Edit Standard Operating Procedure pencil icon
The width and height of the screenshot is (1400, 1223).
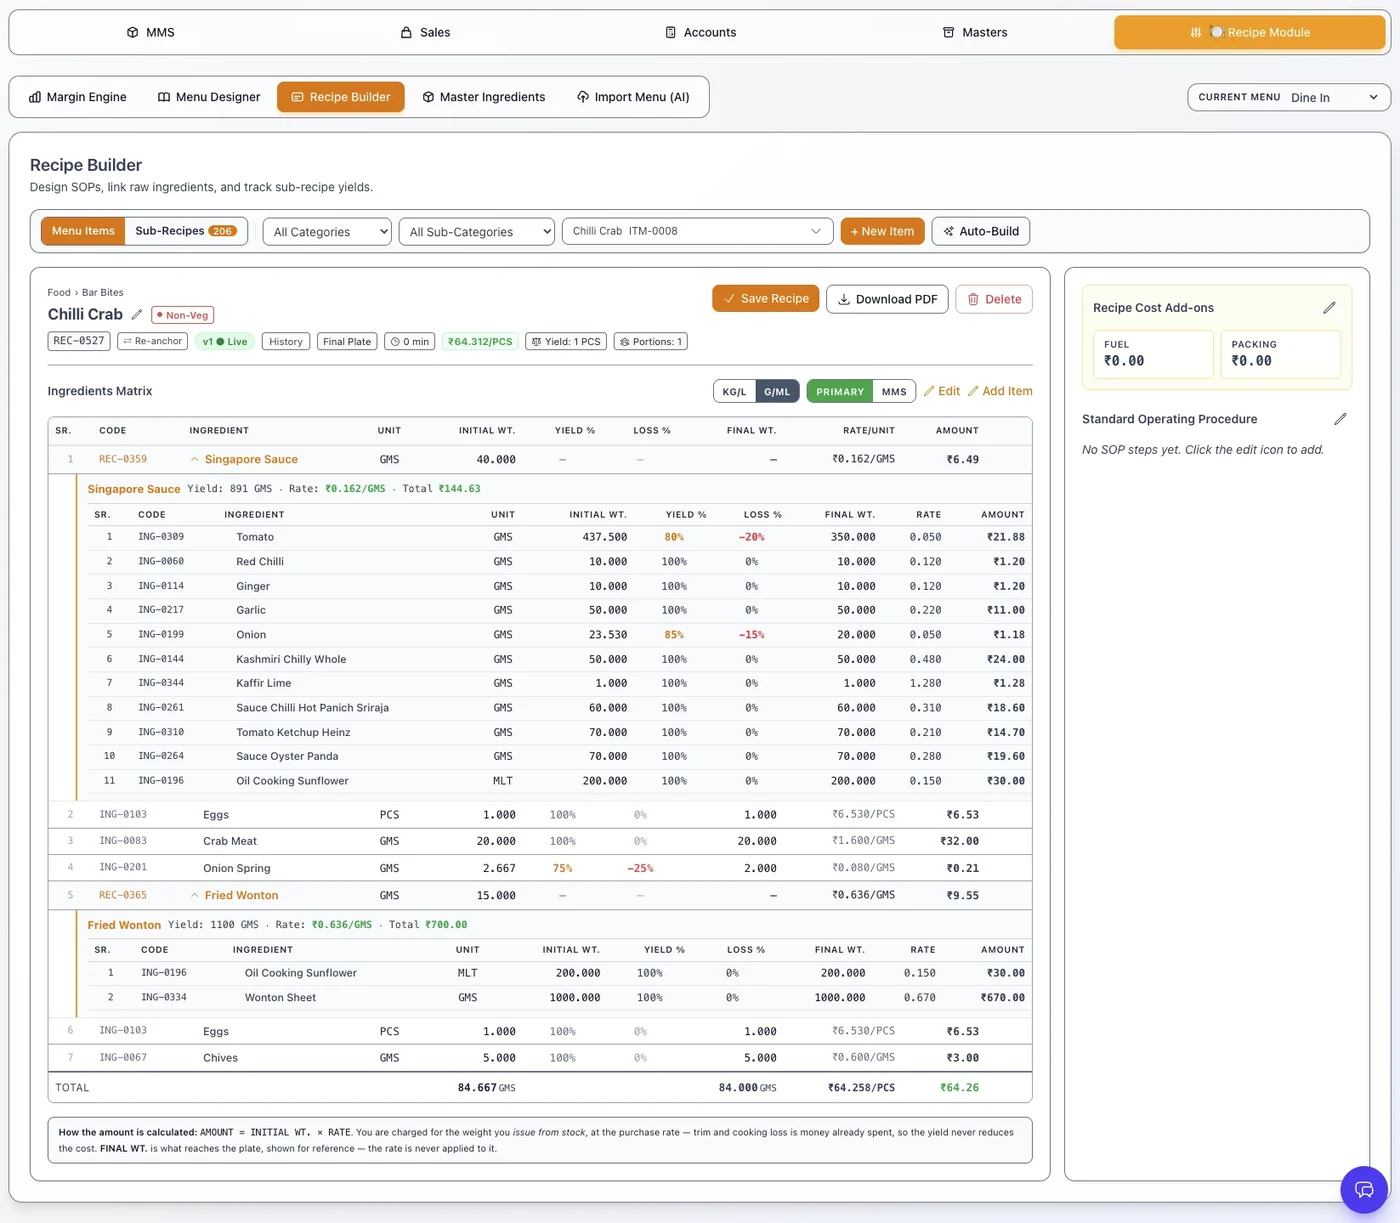point(1340,419)
